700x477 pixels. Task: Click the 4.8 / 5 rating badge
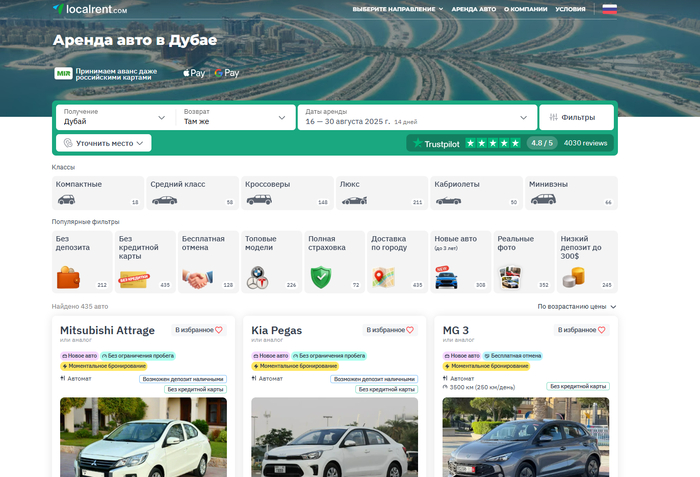point(542,143)
